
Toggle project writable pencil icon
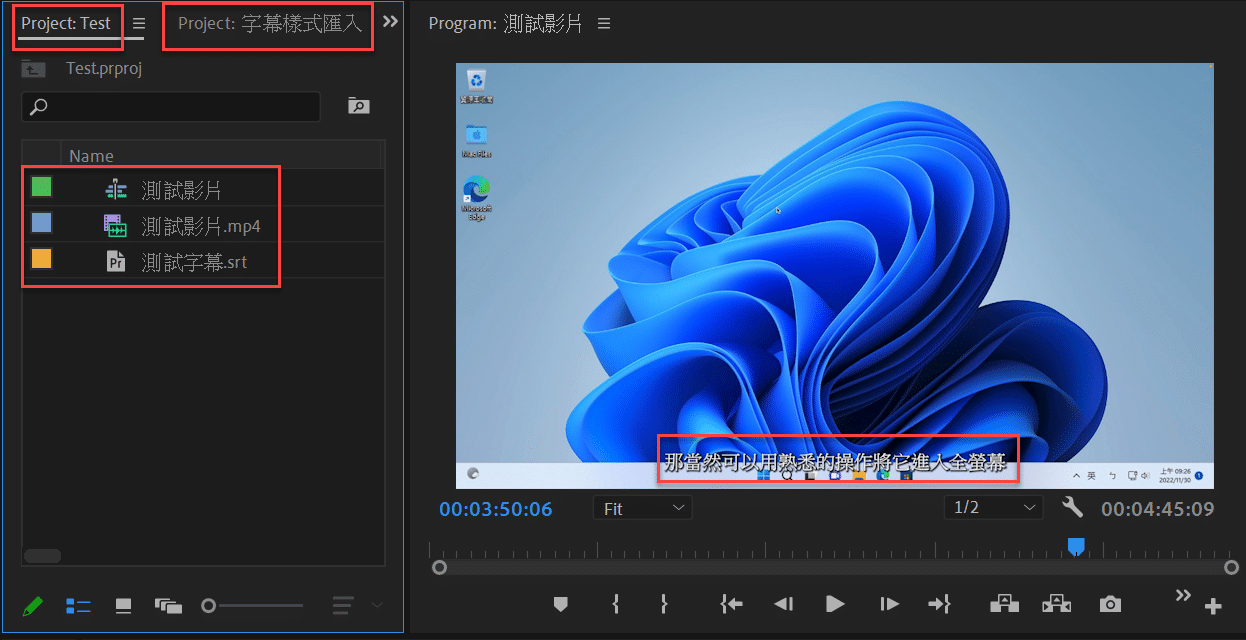point(33,605)
